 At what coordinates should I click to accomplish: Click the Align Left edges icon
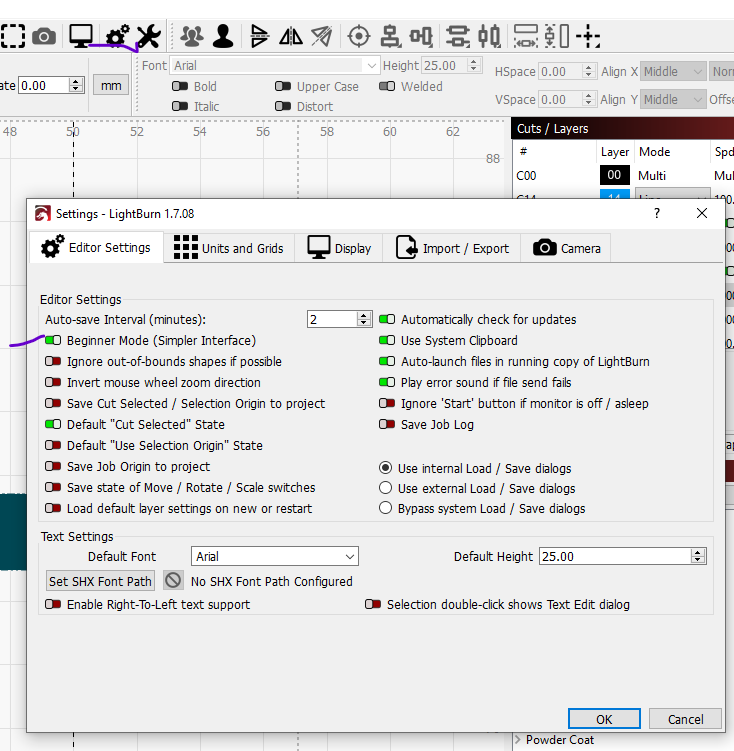tap(390, 36)
